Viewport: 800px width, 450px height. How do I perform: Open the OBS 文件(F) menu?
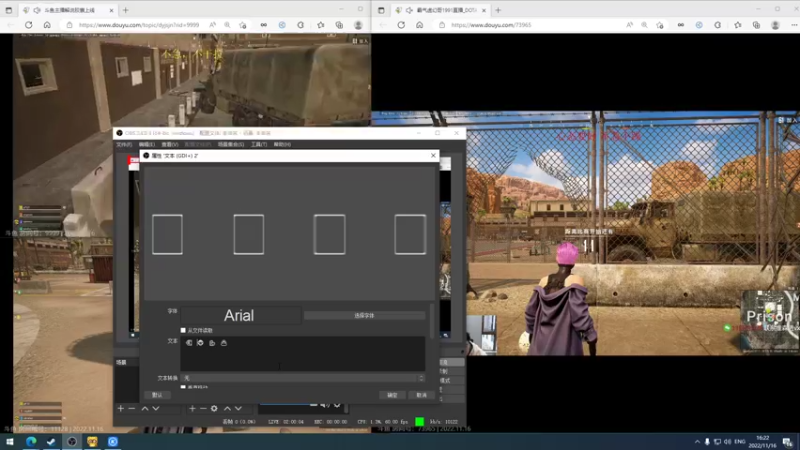tap(124, 144)
